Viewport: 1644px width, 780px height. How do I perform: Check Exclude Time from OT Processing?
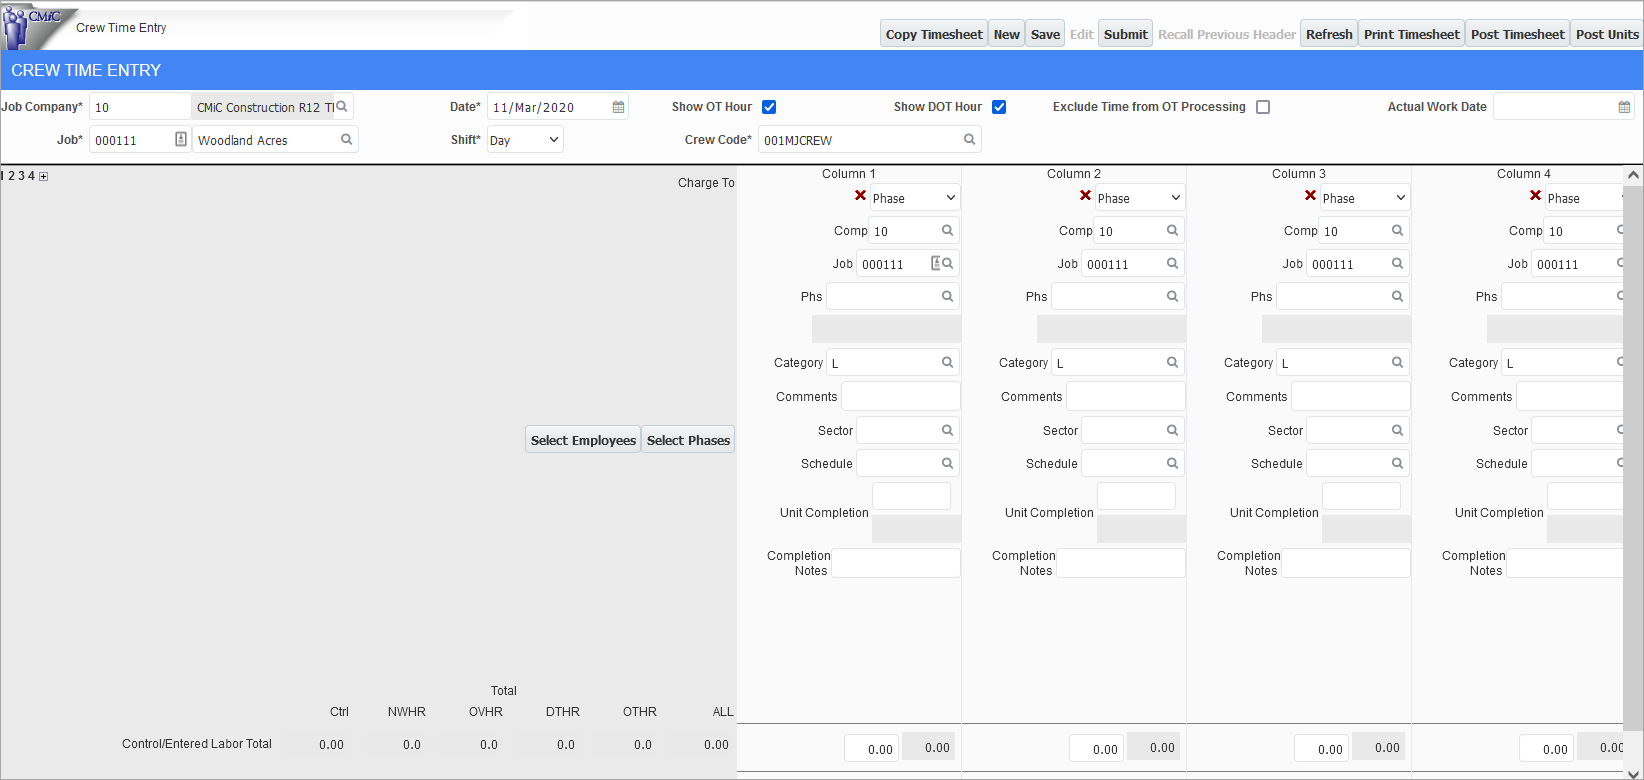[x=1263, y=107]
